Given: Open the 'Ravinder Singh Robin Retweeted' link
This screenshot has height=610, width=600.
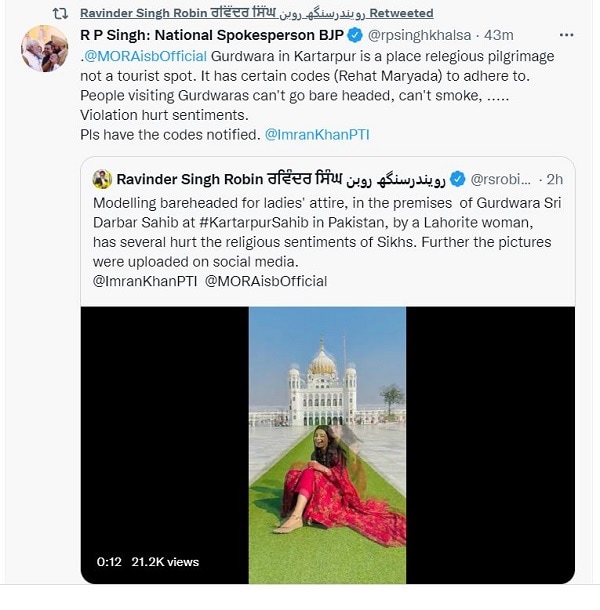Looking at the screenshot, I should [257, 13].
